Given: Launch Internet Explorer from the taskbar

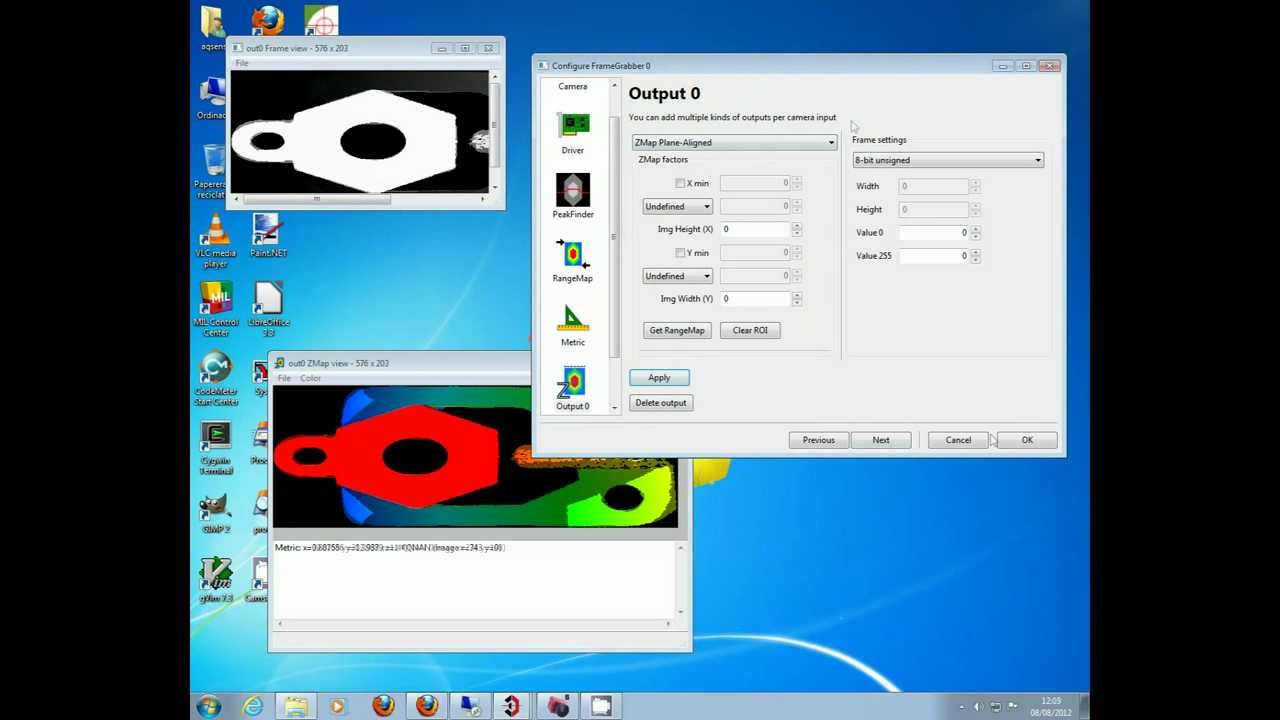Looking at the screenshot, I should click(253, 707).
